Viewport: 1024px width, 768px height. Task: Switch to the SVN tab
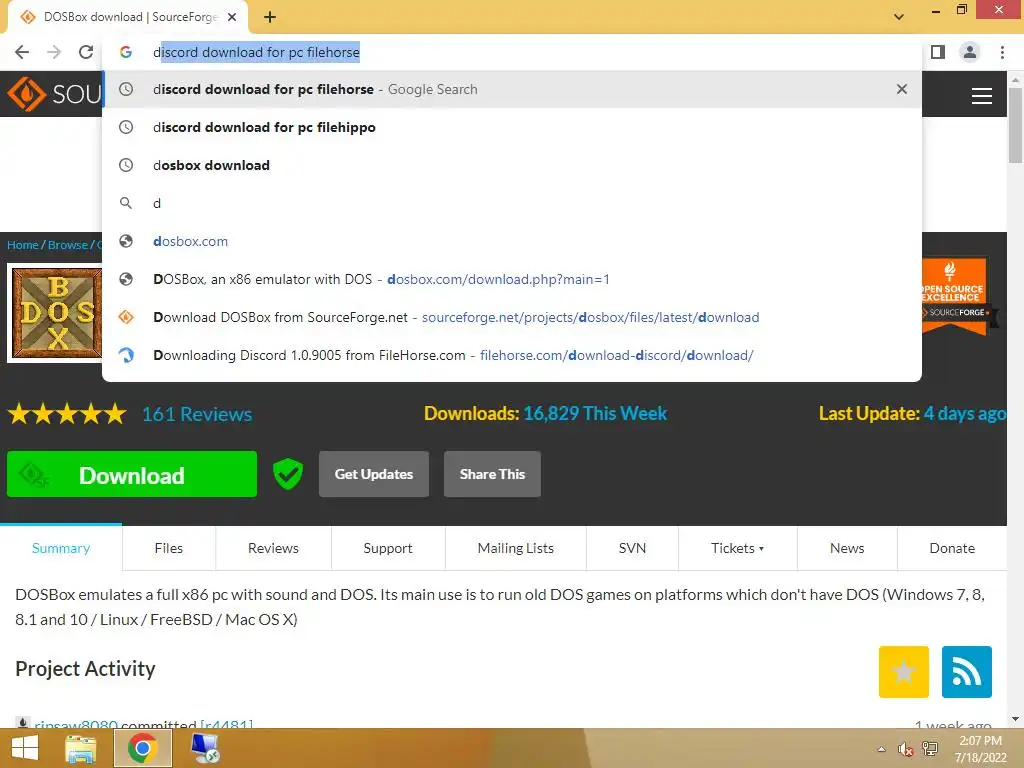(632, 548)
